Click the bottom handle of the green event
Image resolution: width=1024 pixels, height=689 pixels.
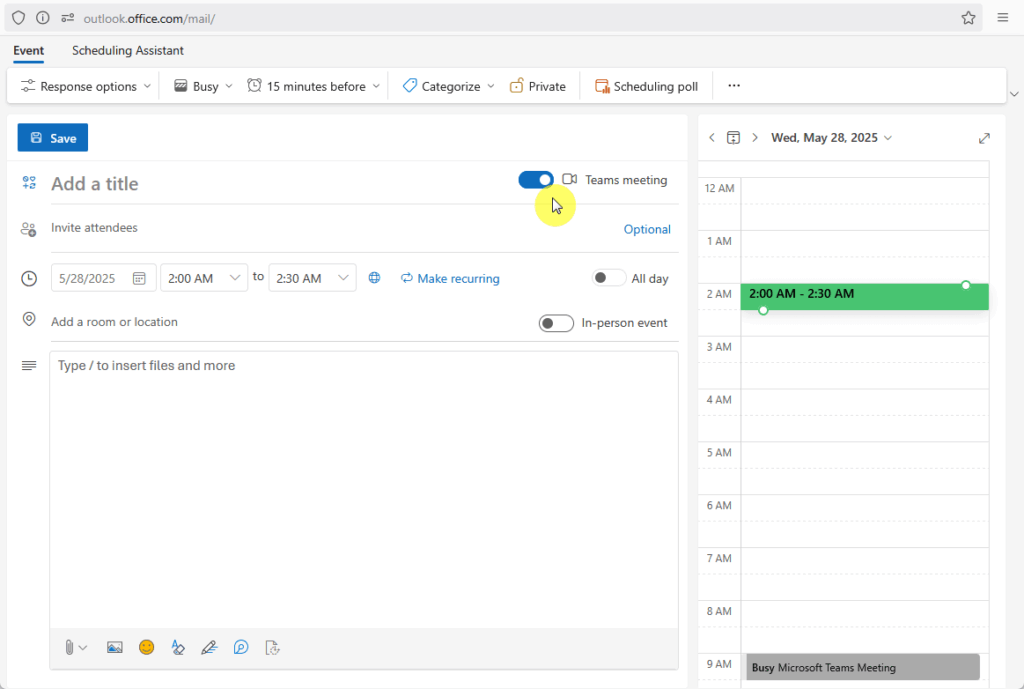click(763, 310)
